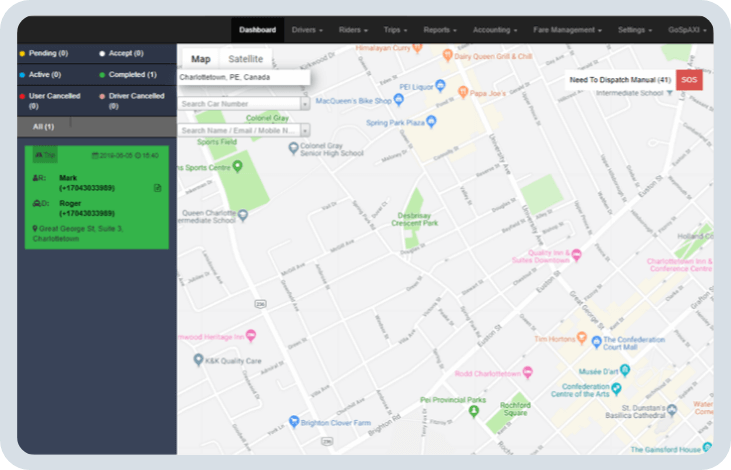The image size is (731, 470).
Task: Filter trips by Driver Cancelled
Action: [x=132, y=101]
